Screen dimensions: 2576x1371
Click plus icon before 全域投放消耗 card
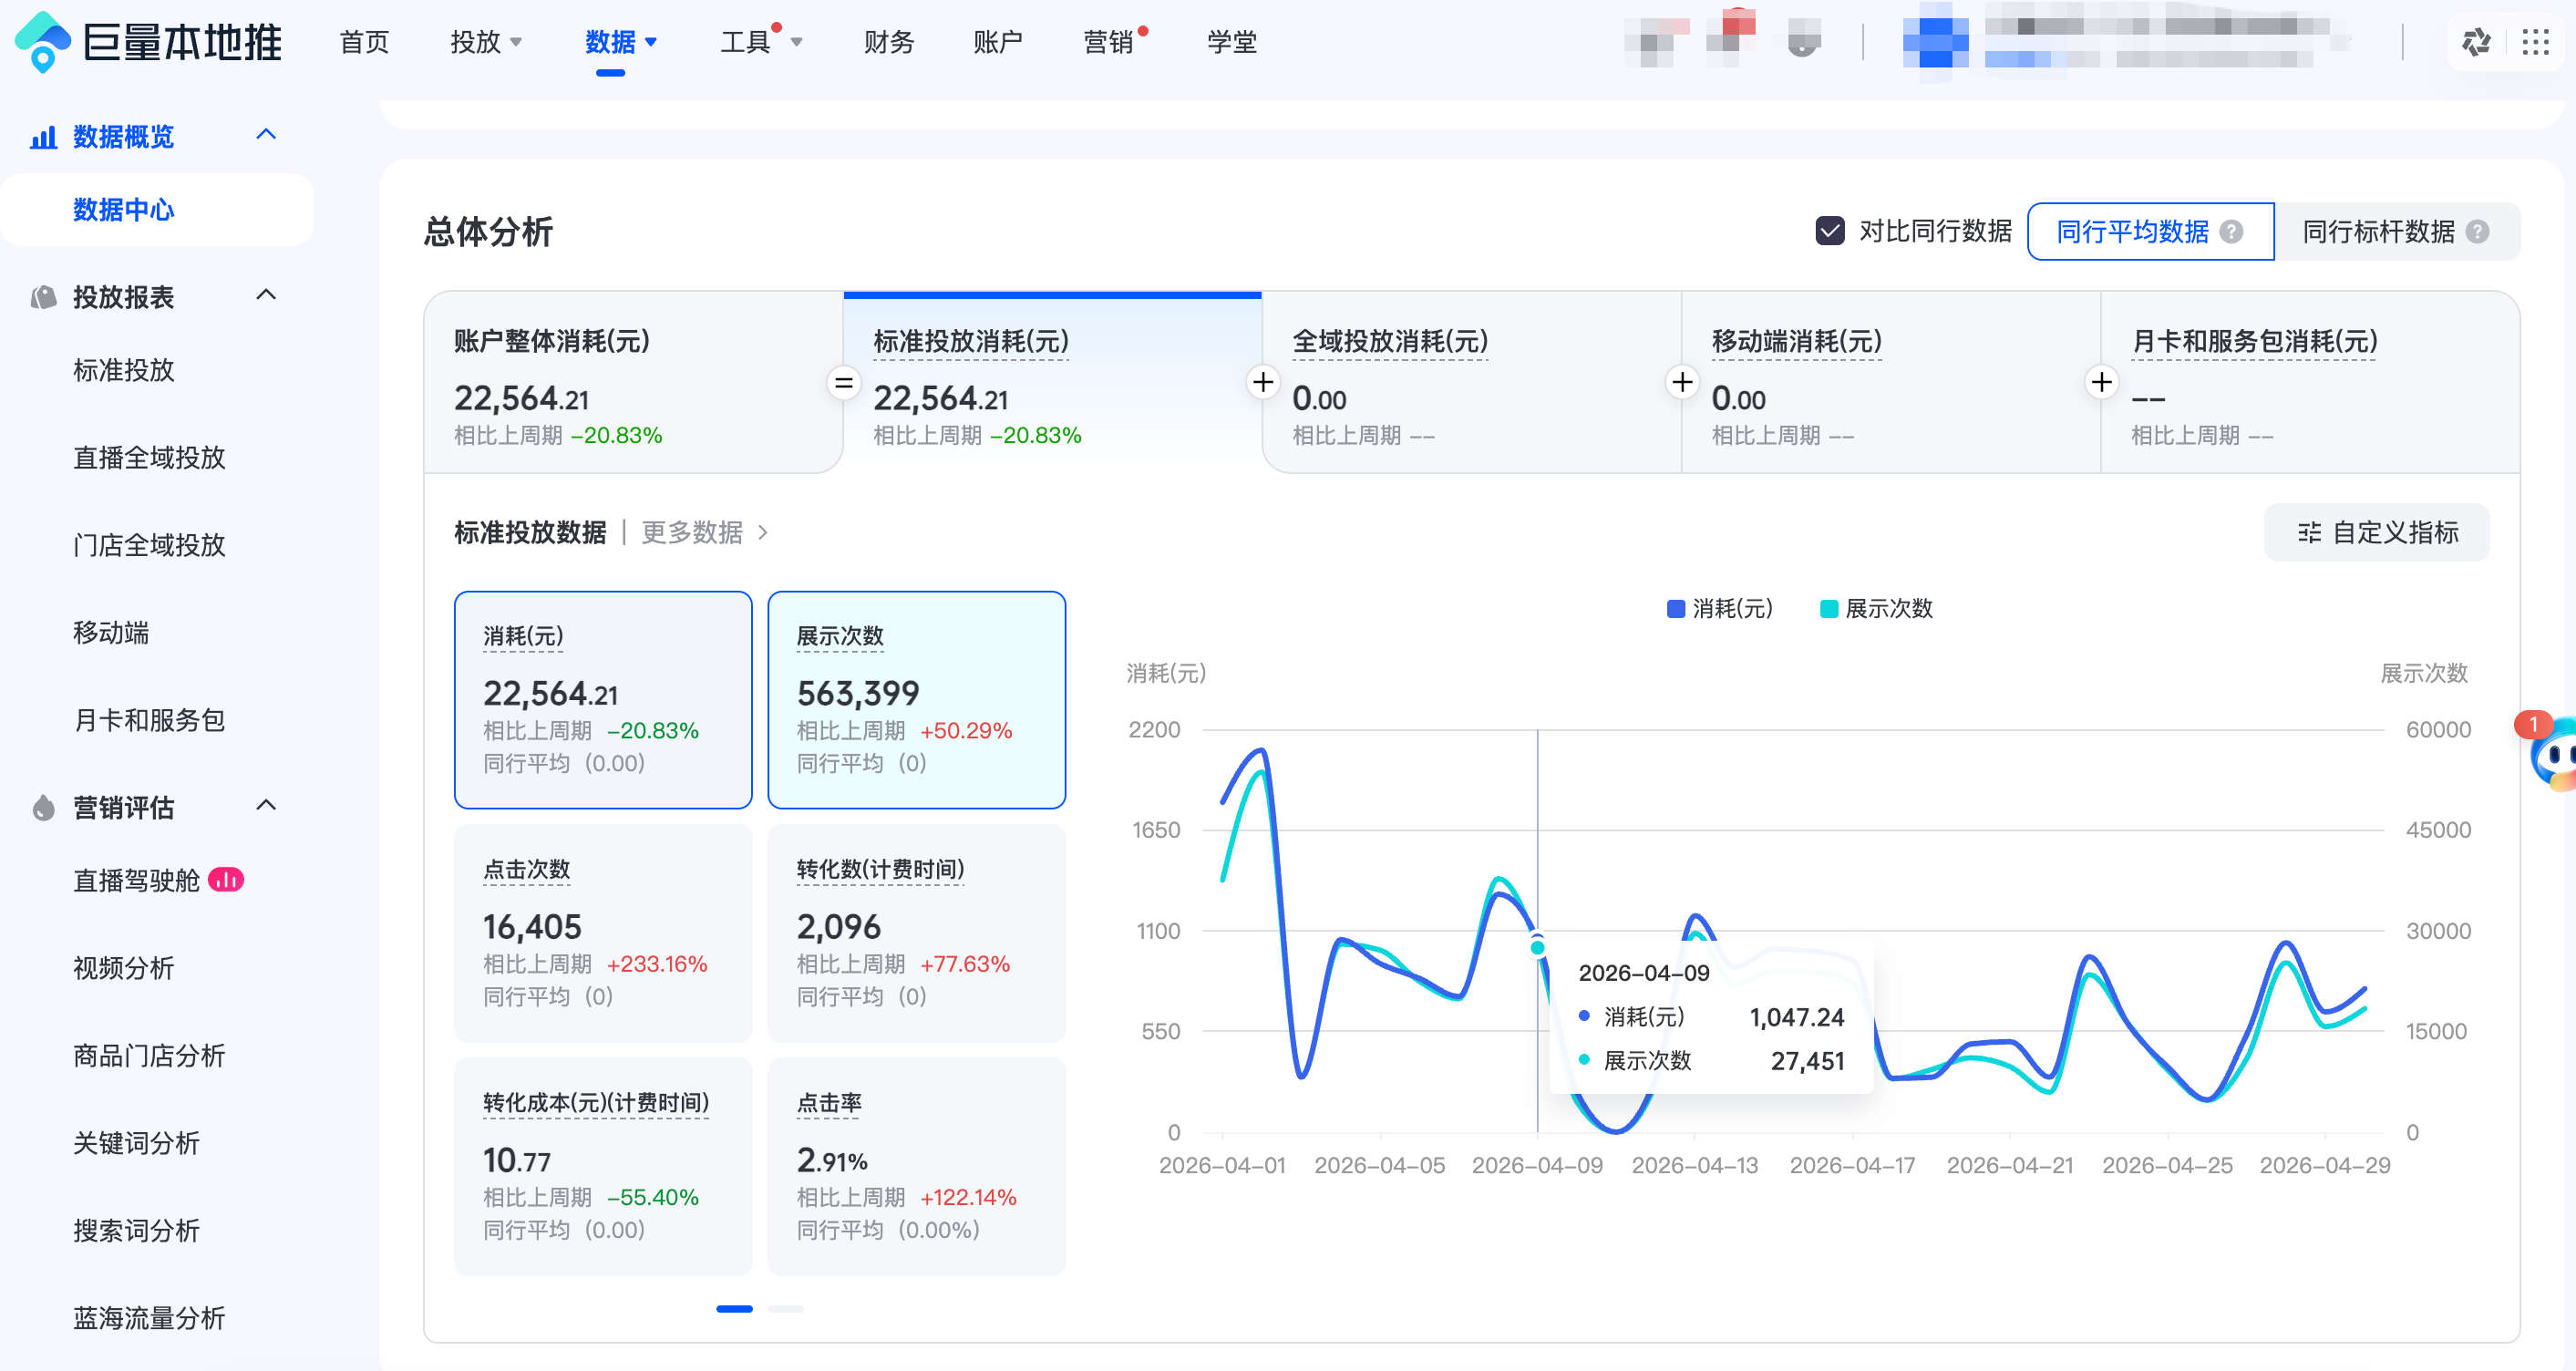tap(1263, 383)
